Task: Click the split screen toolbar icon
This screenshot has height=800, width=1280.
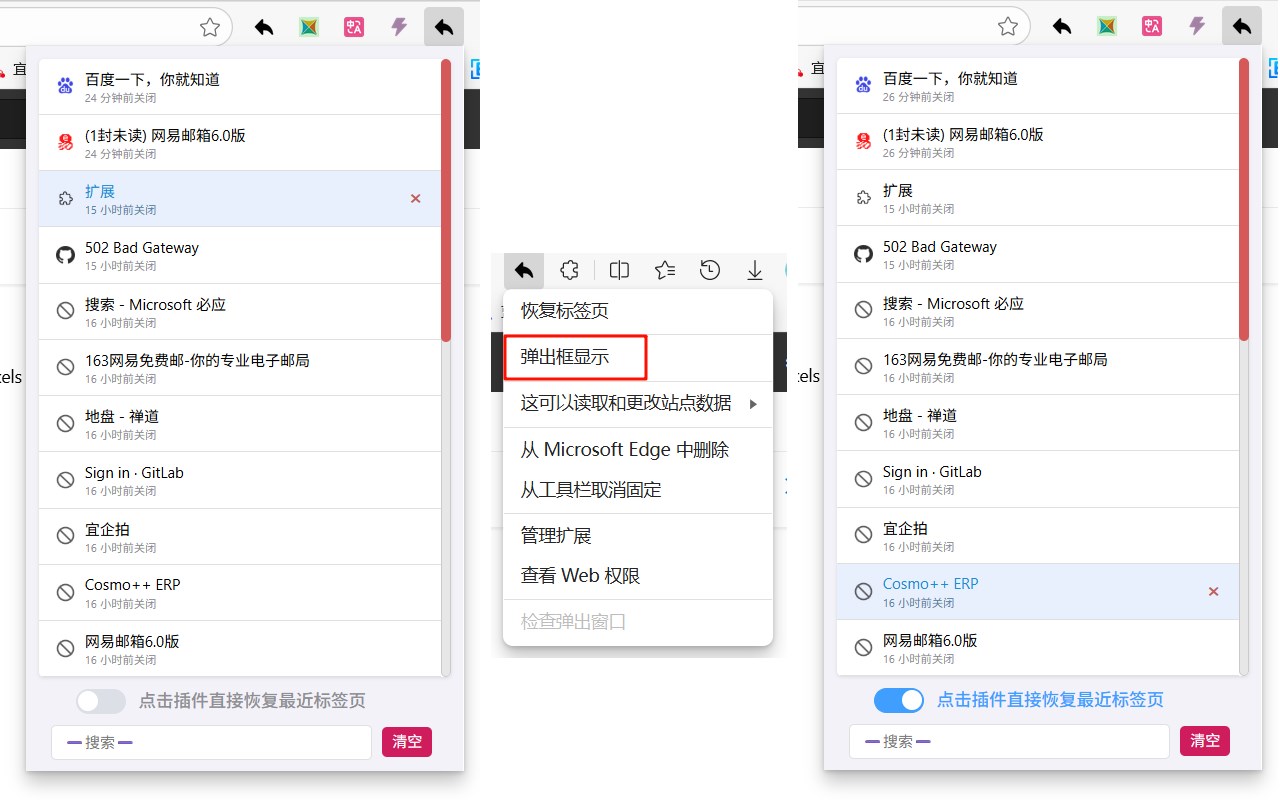Action: point(619,270)
